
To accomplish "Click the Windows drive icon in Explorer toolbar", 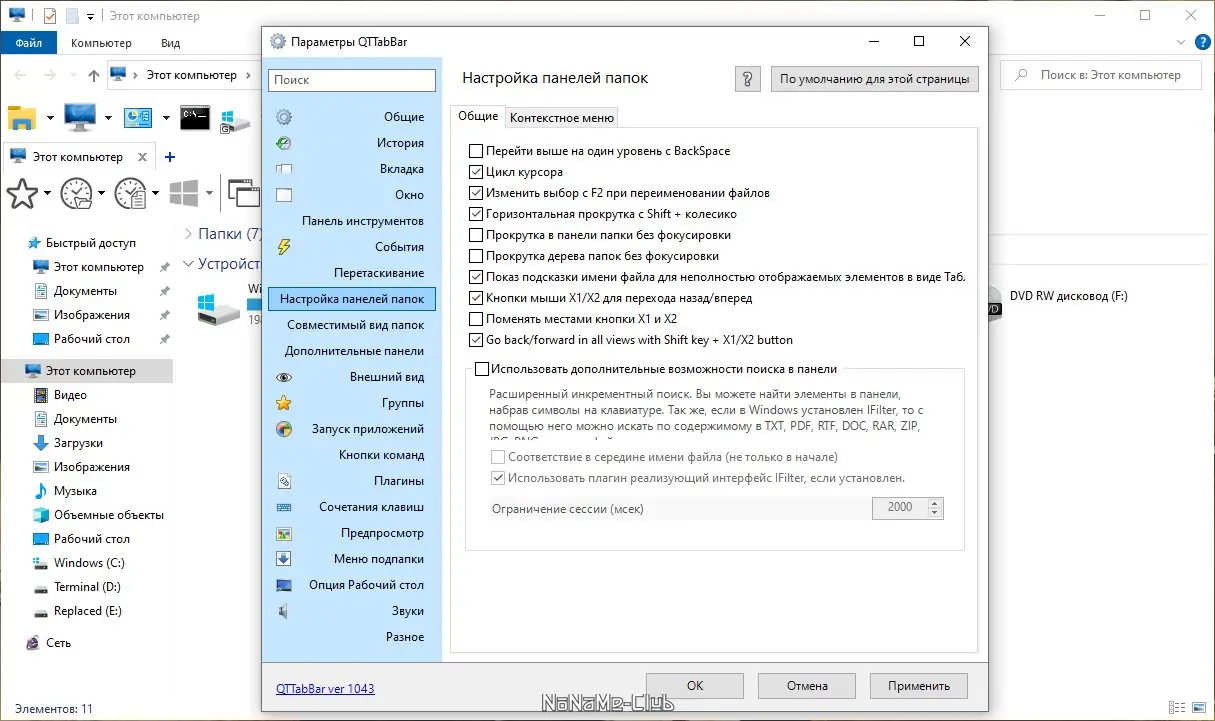I will [x=236, y=120].
